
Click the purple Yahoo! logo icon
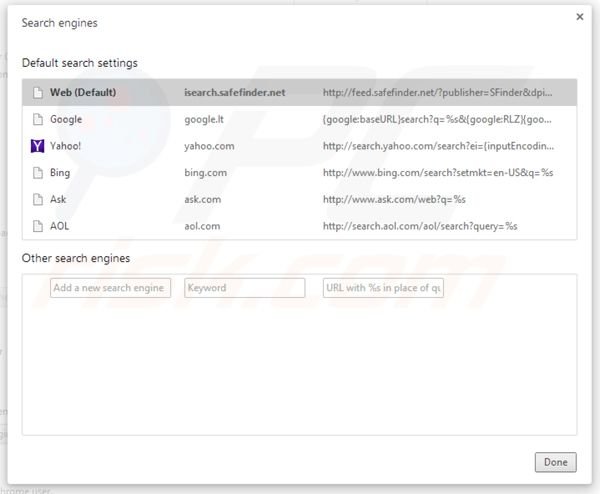38,146
